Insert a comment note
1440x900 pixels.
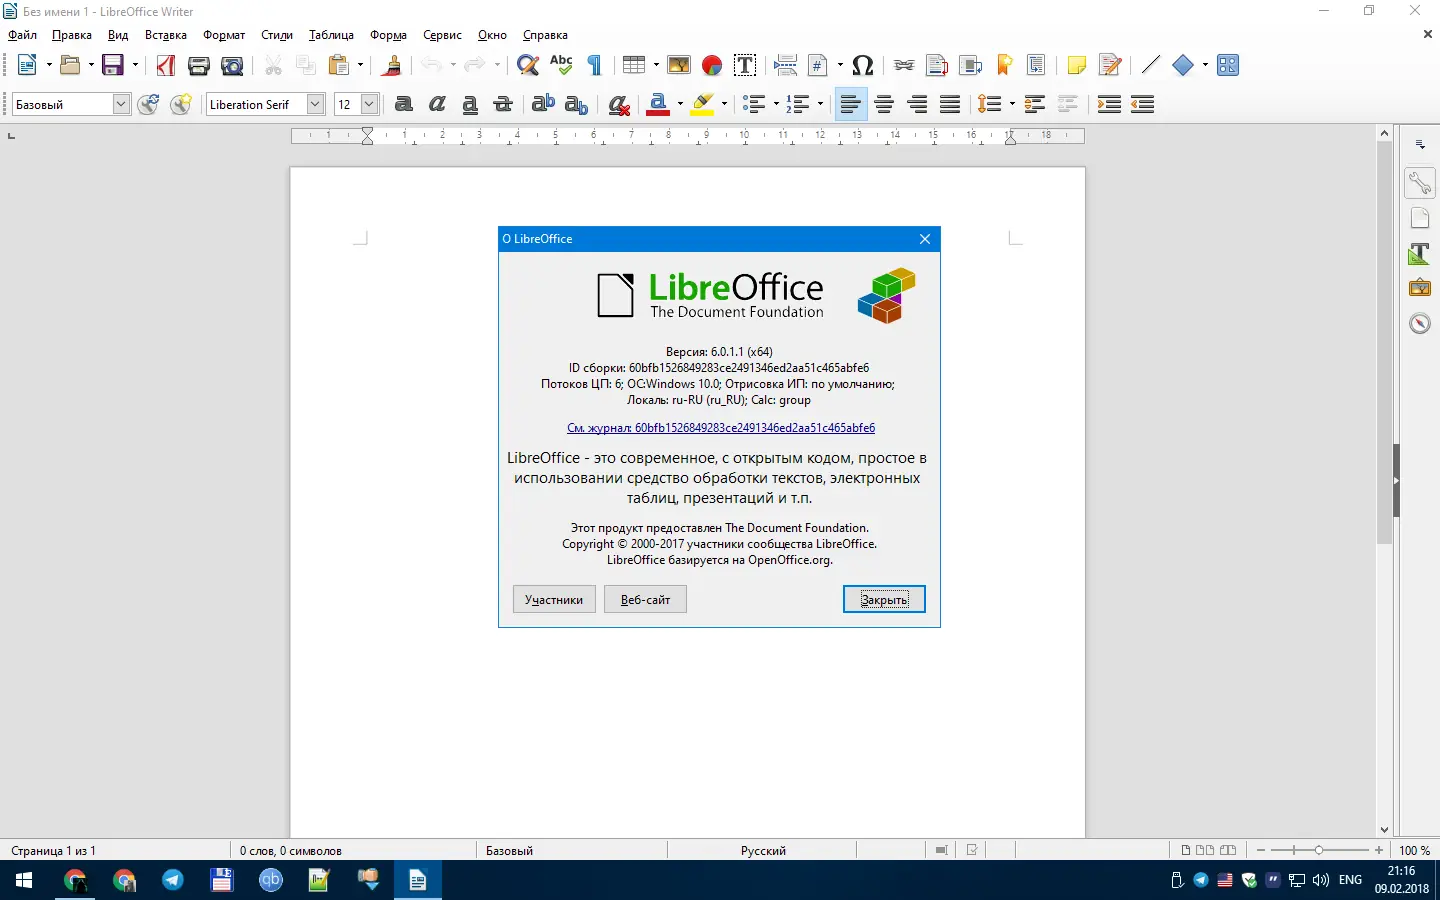pyautogui.click(x=1076, y=65)
